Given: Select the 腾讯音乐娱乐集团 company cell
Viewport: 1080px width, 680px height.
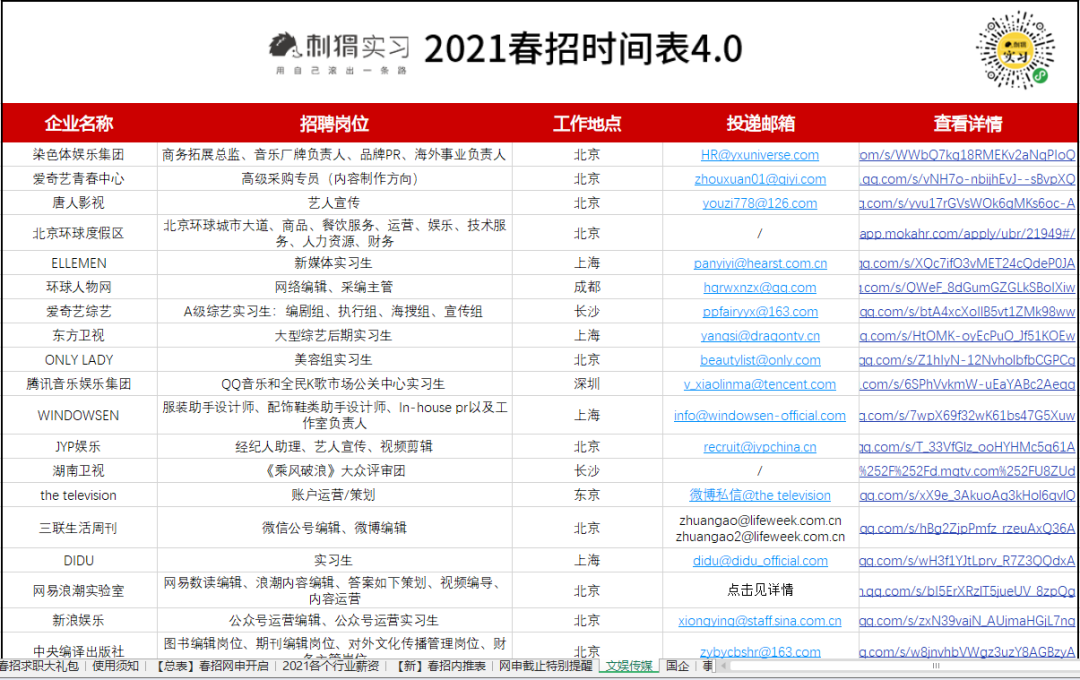Looking at the screenshot, I should pos(79,384).
